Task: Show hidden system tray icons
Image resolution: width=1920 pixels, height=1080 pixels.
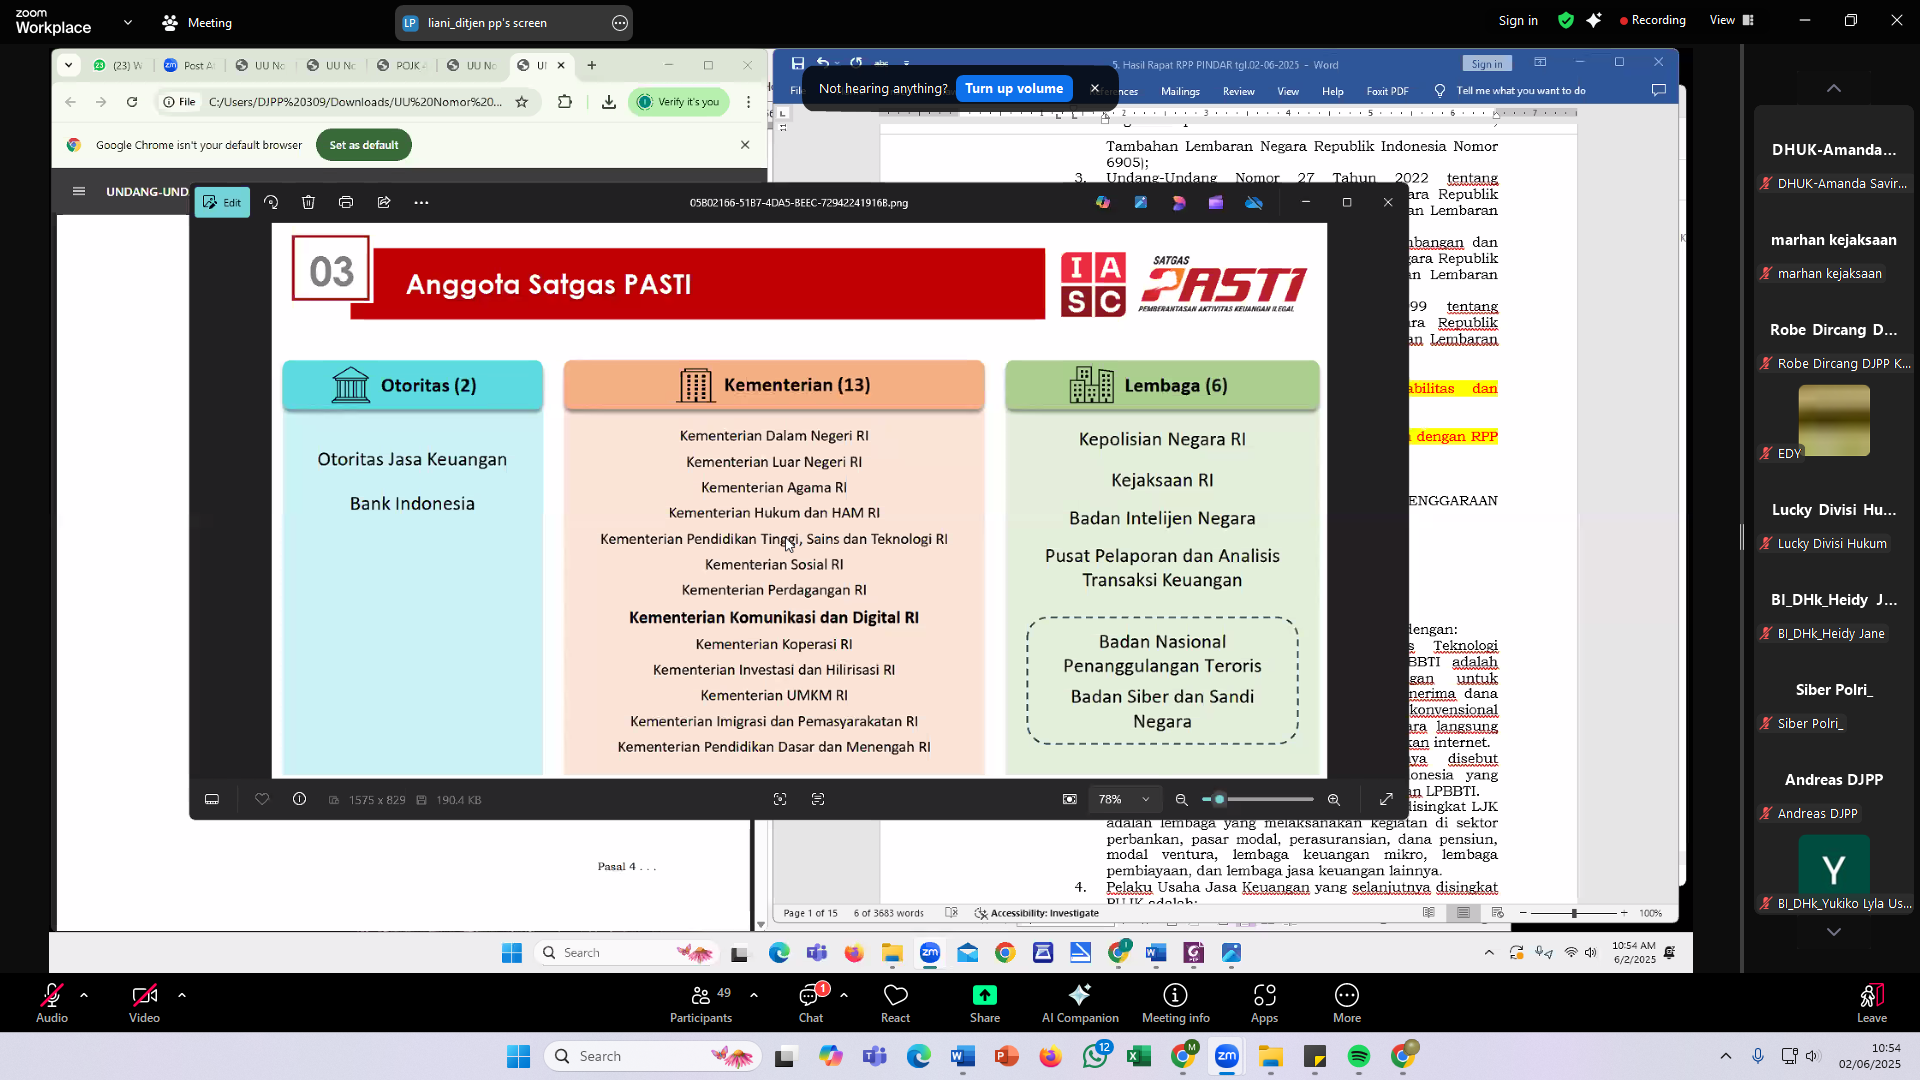Action: click(x=1726, y=1056)
